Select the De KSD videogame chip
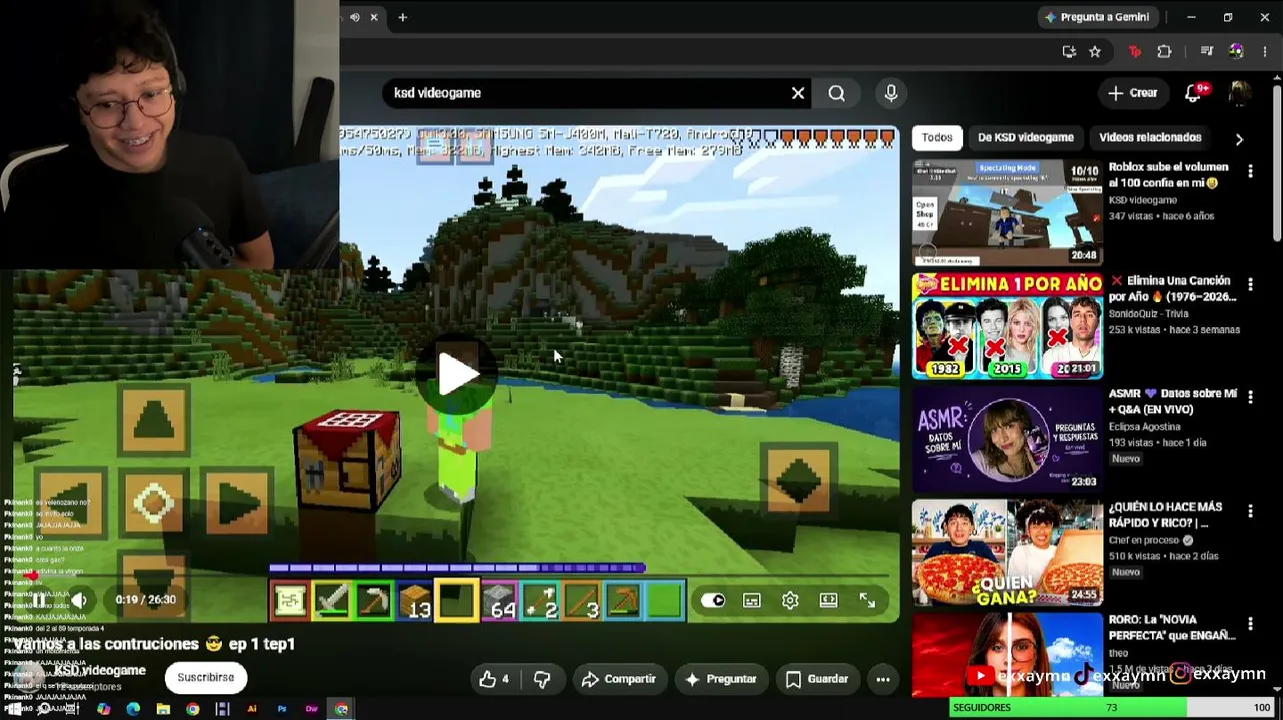The height and width of the screenshot is (720, 1283). (x=1026, y=137)
